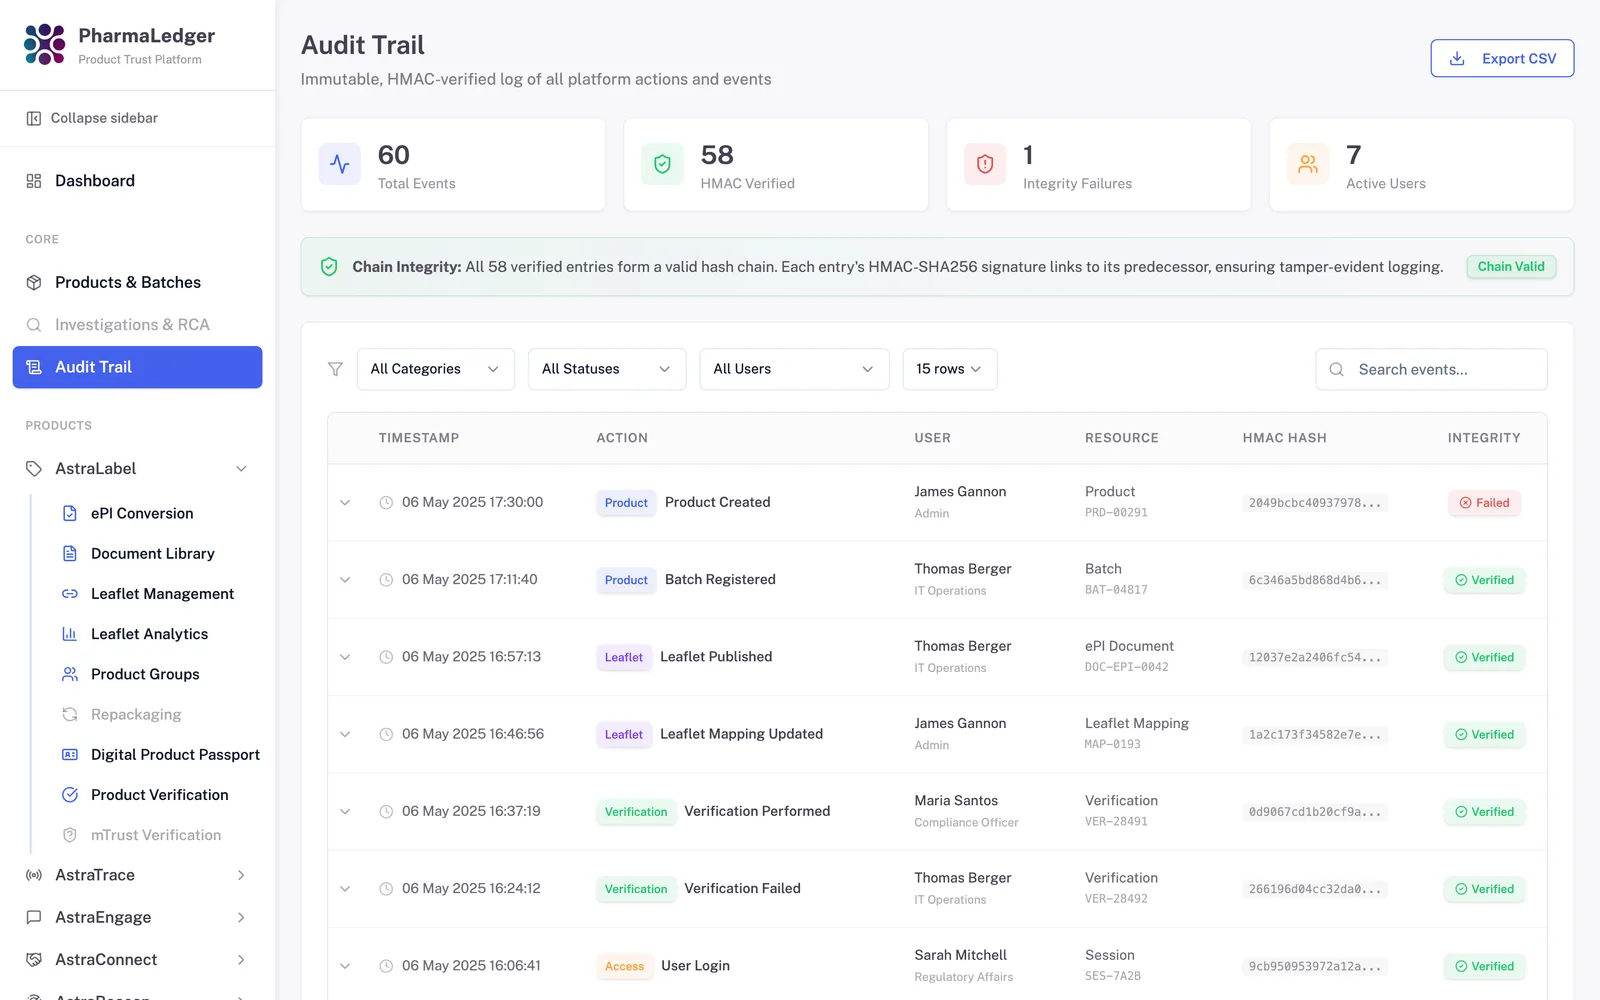The height and width of the screenshot is (1000, 1600).
Task: Click the mTrust Verification shield icon
Action: (70, 835)
